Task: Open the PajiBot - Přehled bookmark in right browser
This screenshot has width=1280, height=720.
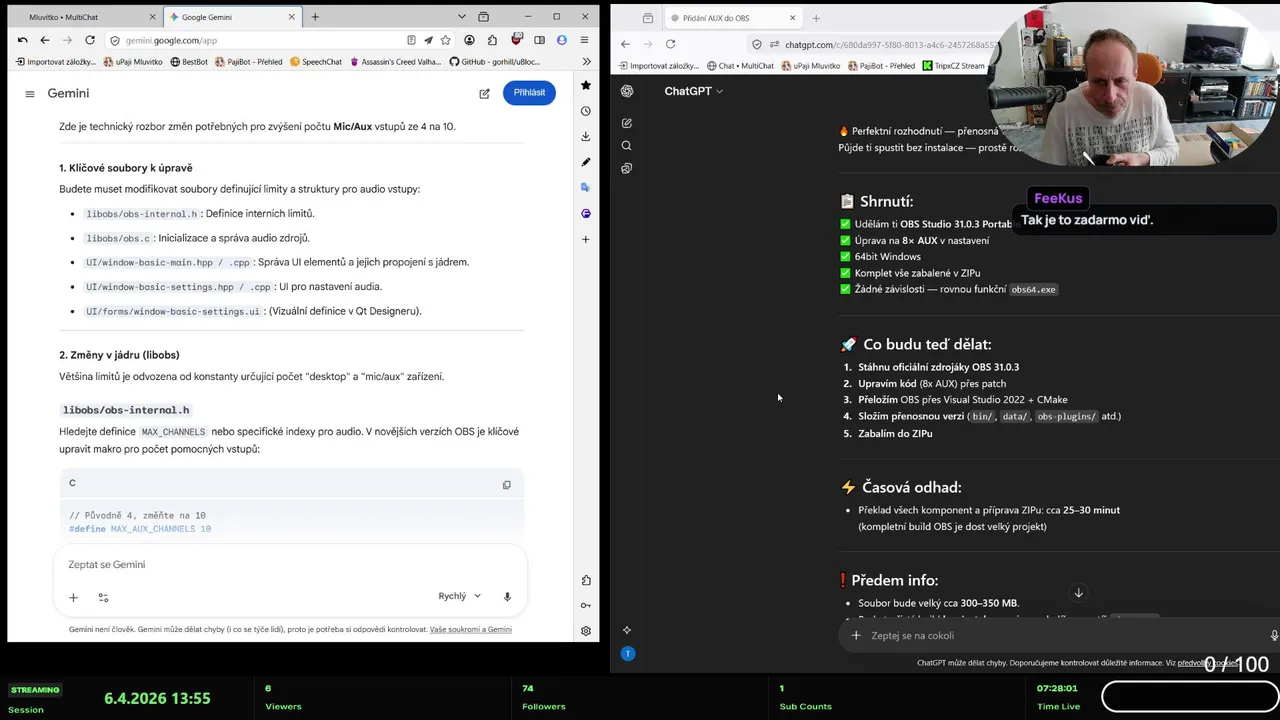Action: click(881, 66)
